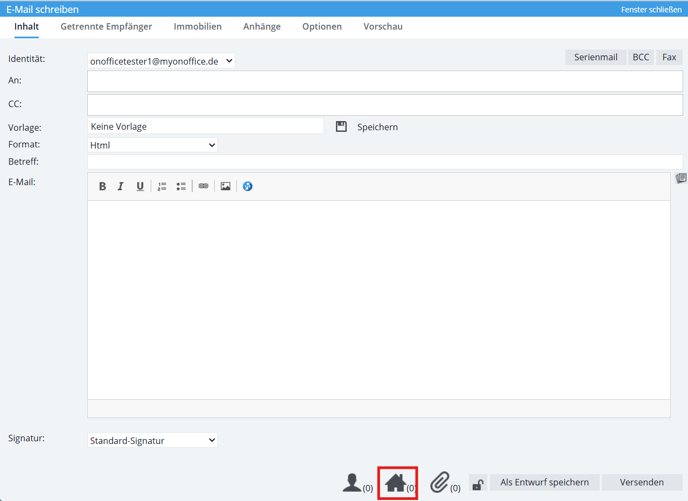Expand the Format dropdown showing Html
The height and width of the screenshot is (501, 688).
tap(152, 145)
